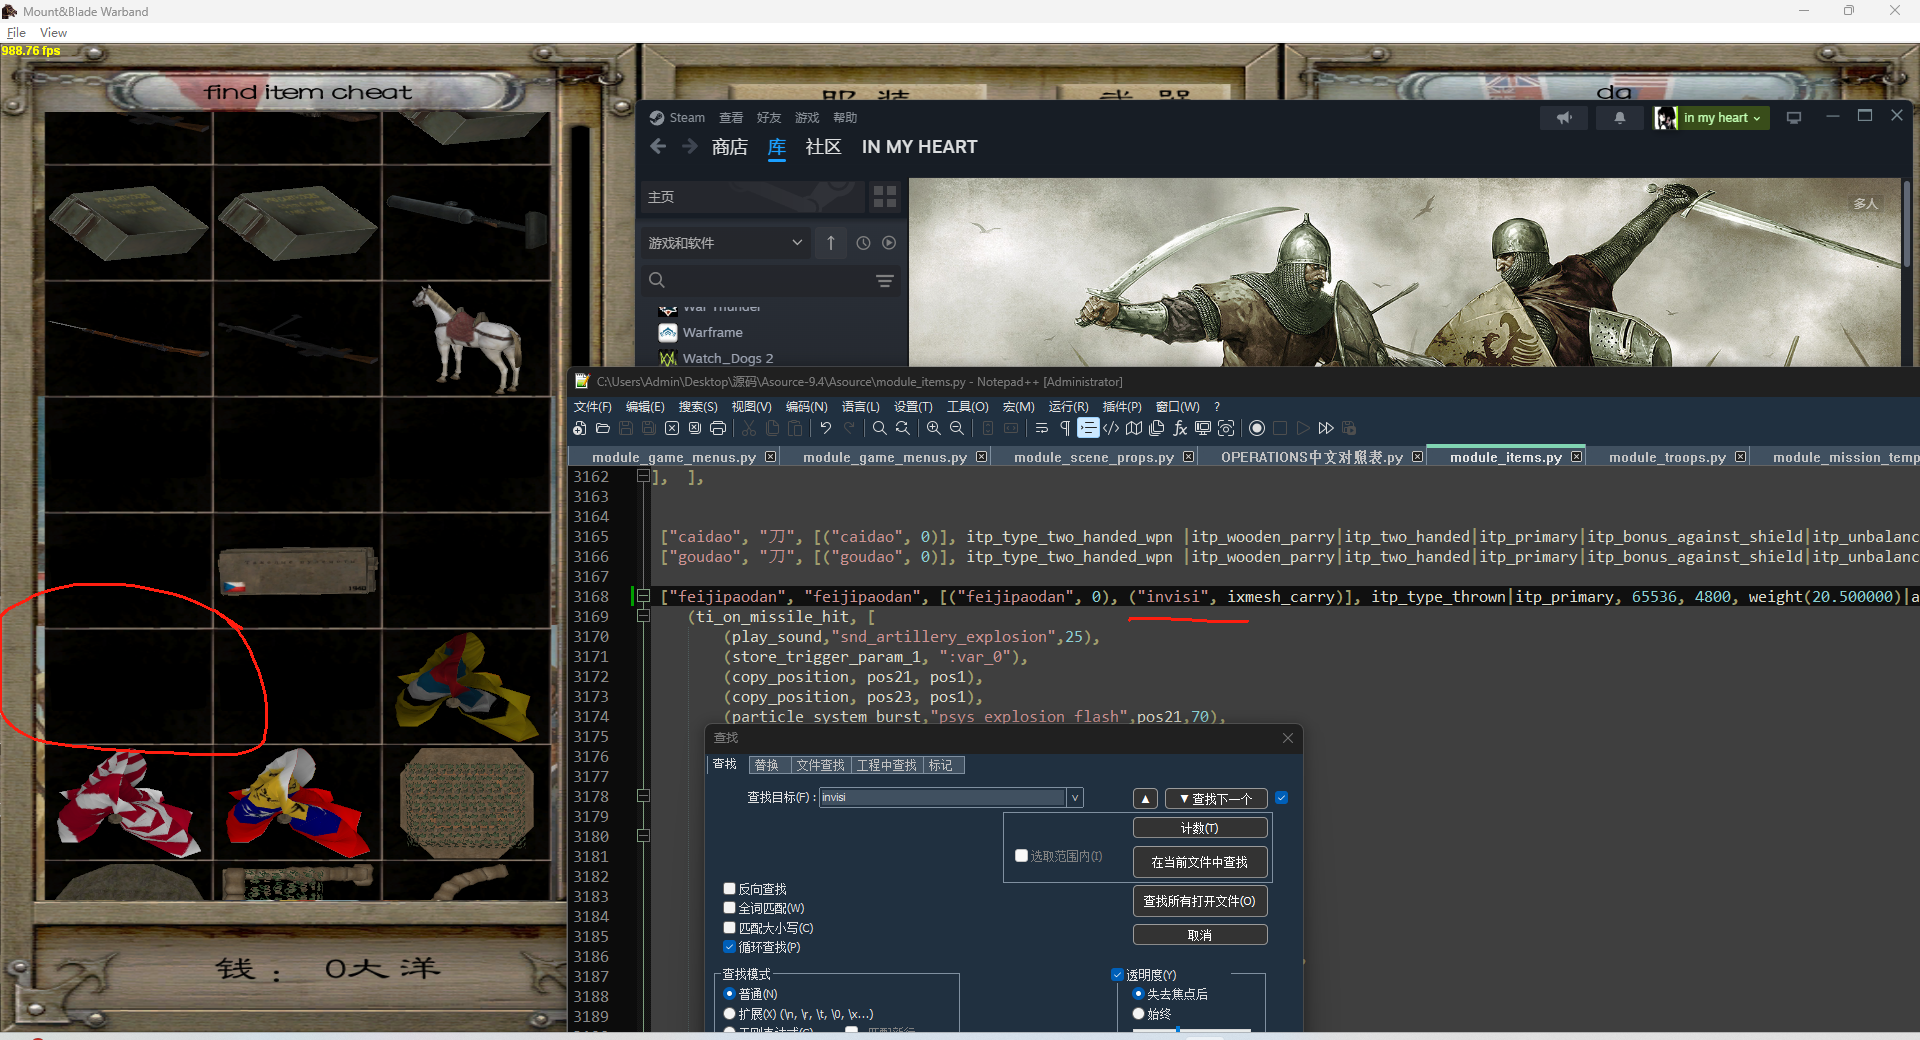Click the find previous up-arrow button
1920x1040 pixels.
pyautogui.click(x=1145, y=799)
